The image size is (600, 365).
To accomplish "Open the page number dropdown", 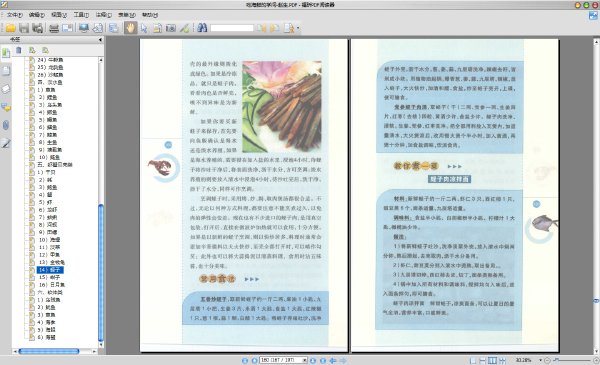I will (305, 360).
